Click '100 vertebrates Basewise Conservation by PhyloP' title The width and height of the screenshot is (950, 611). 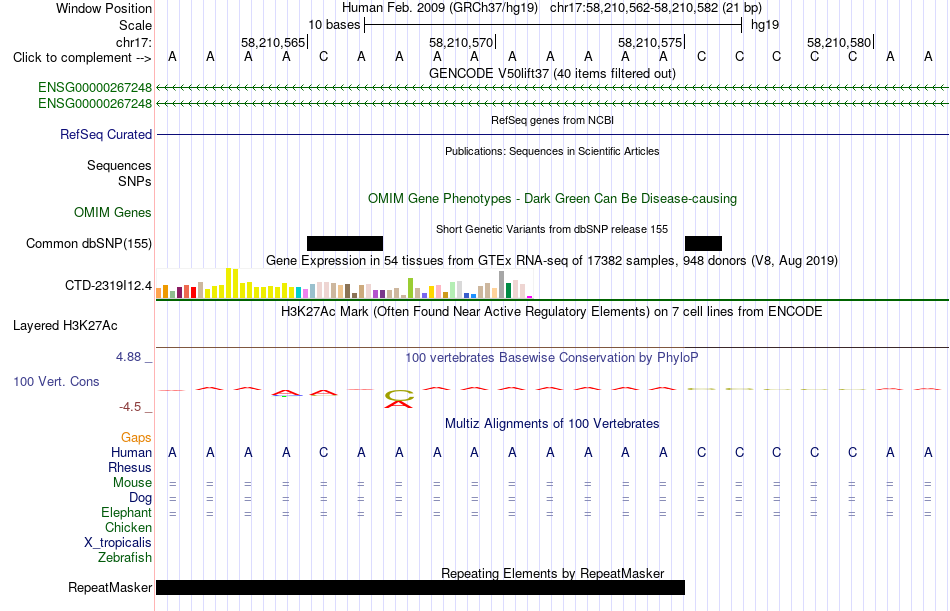coord(552,358)
